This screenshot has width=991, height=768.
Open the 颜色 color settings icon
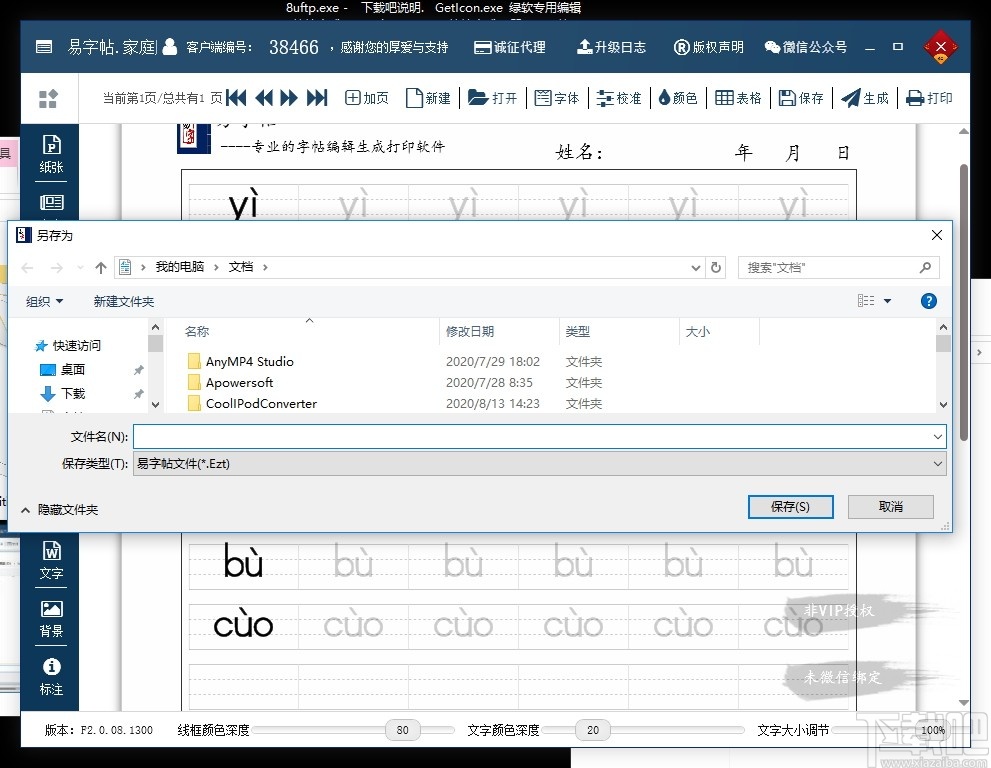point(678,98)
